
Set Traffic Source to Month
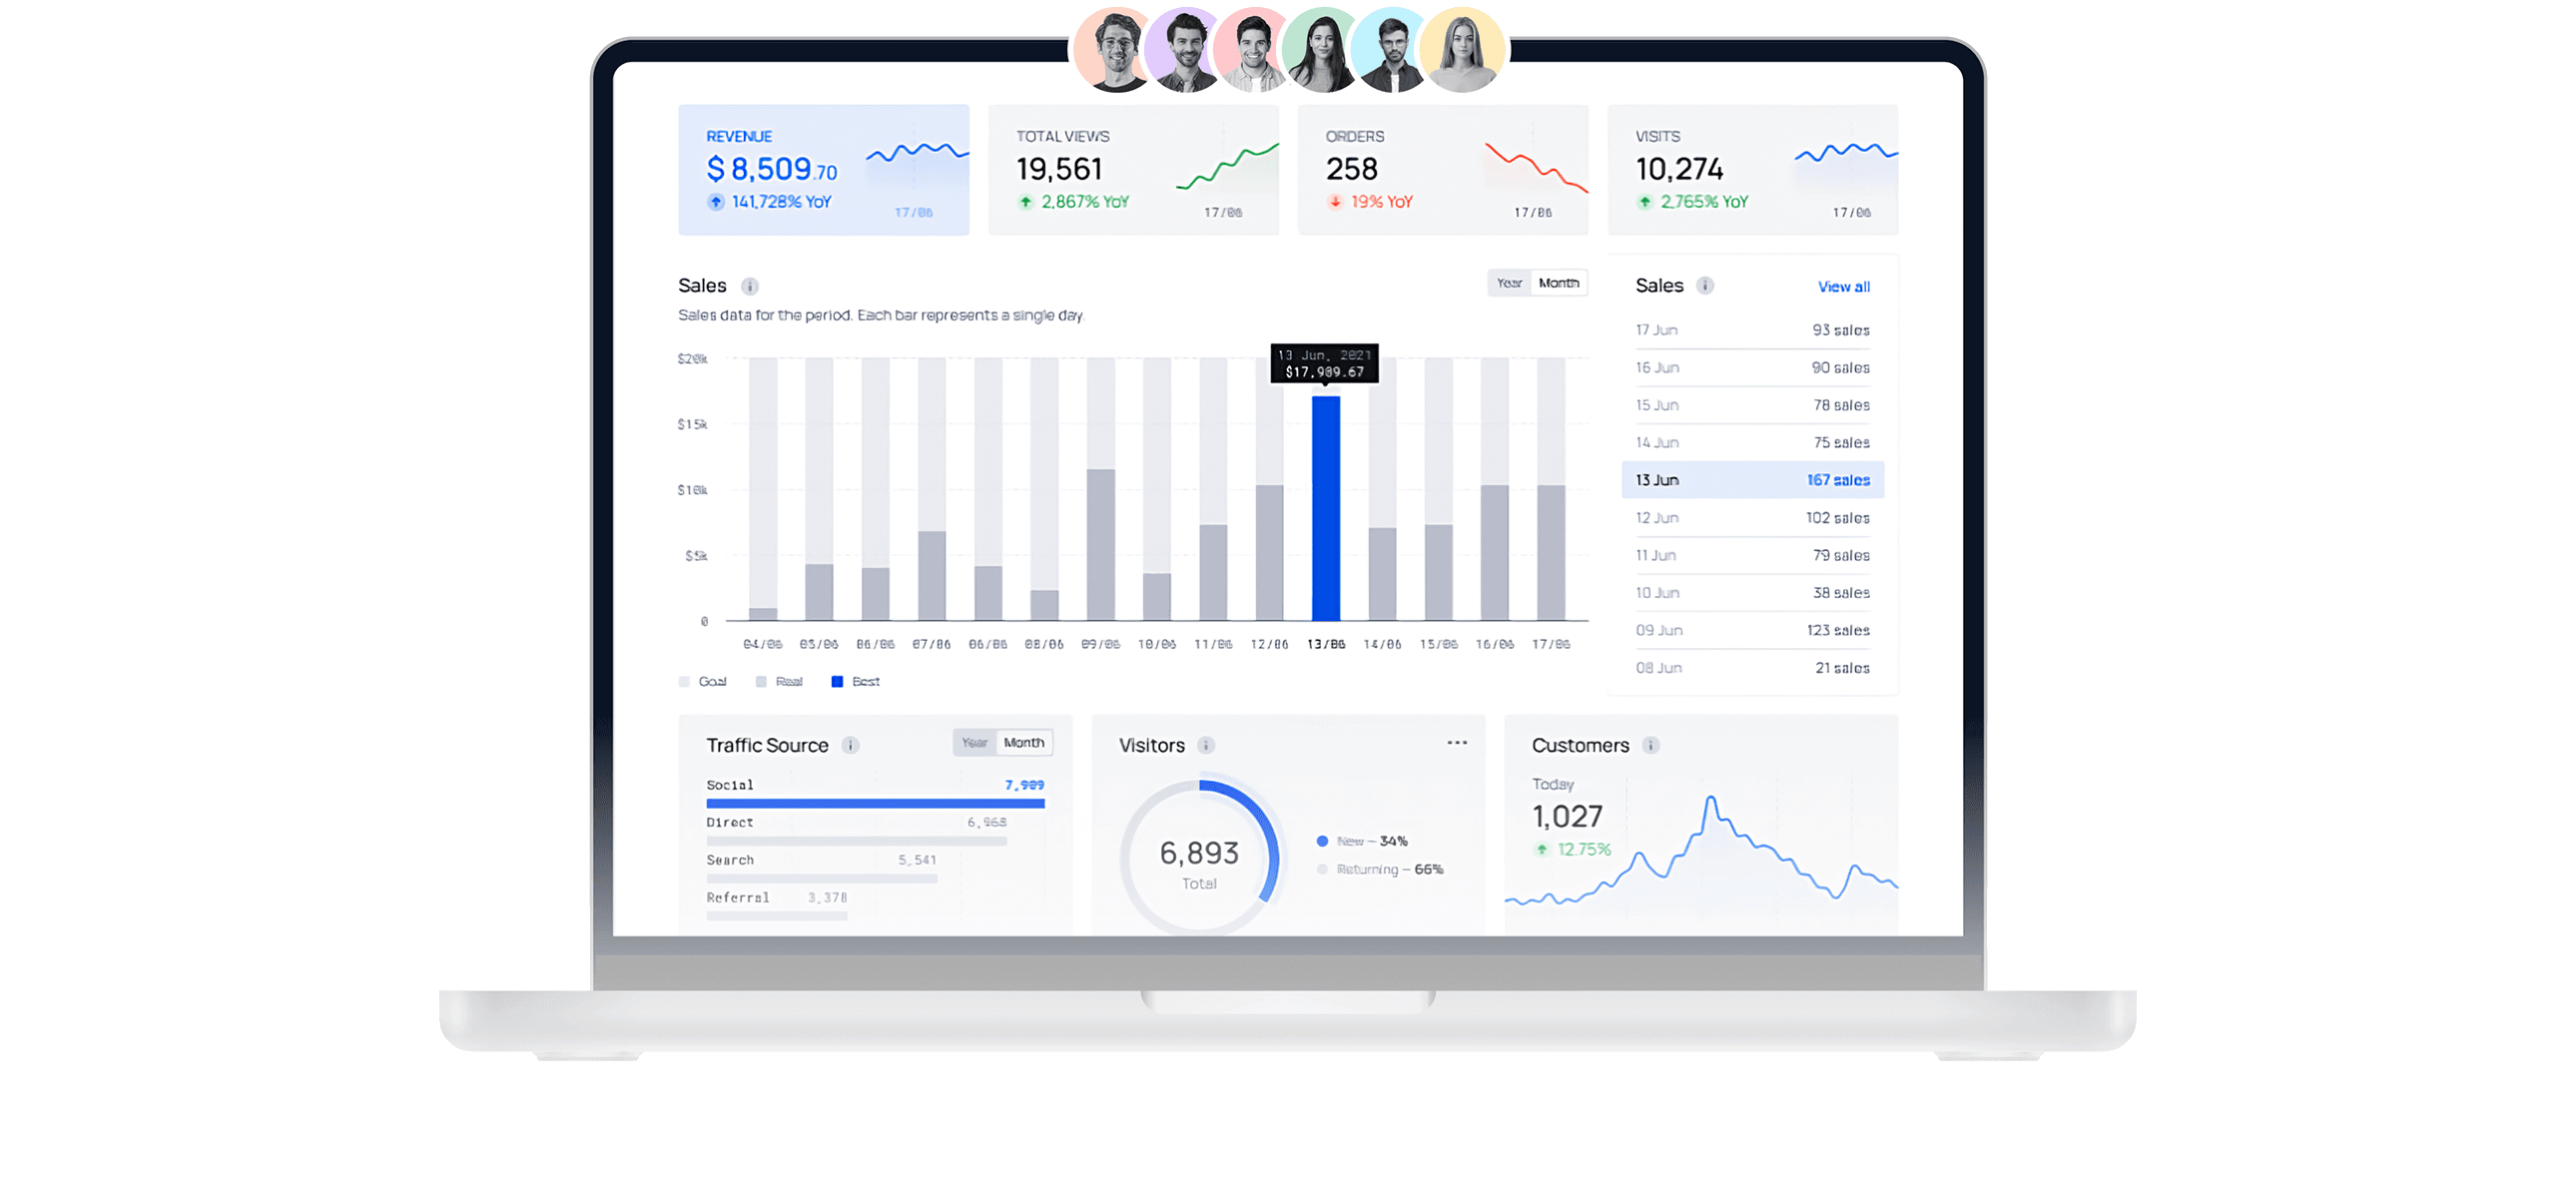tap(1024, 742)
